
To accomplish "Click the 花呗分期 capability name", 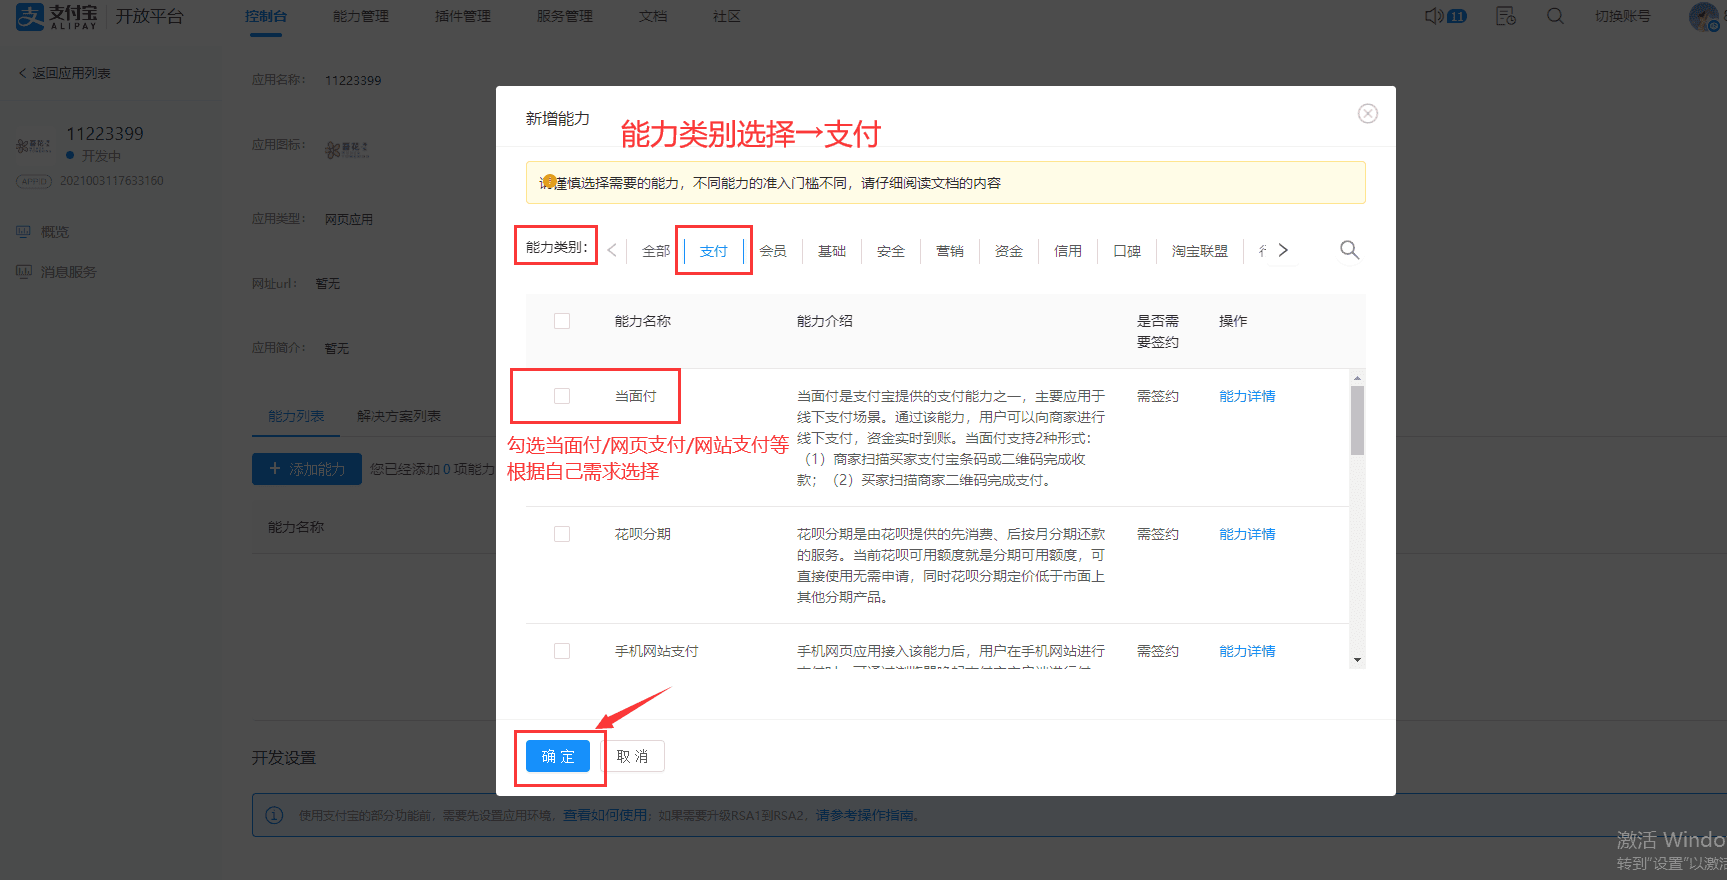I will click(643, 534).
